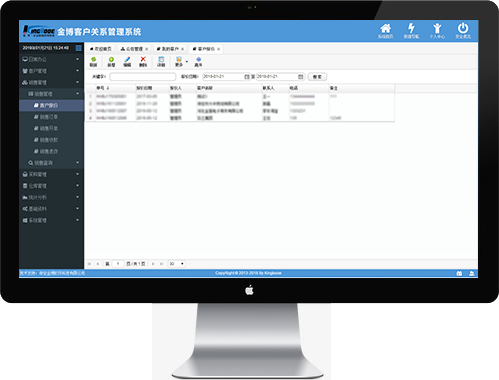Open 销售收款 in sidebar tree
Image resolution: width=499 pixels, height=380 pixels.
point(51,140)
